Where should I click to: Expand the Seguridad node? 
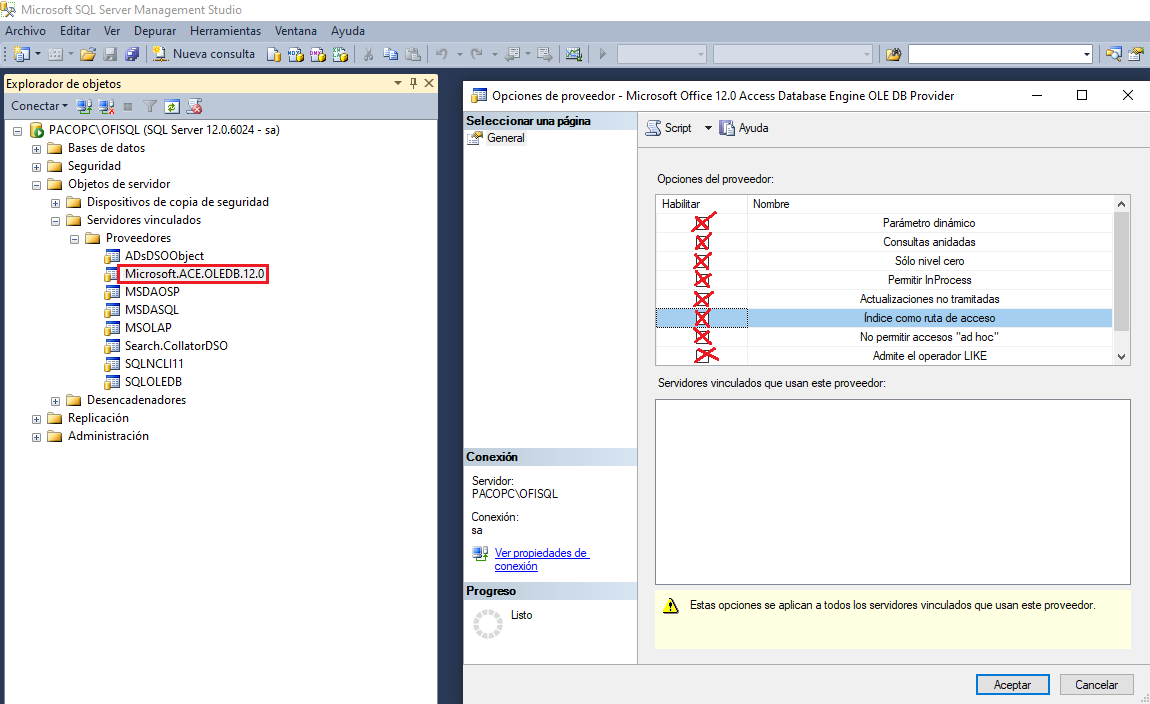(x=36, y=167)
